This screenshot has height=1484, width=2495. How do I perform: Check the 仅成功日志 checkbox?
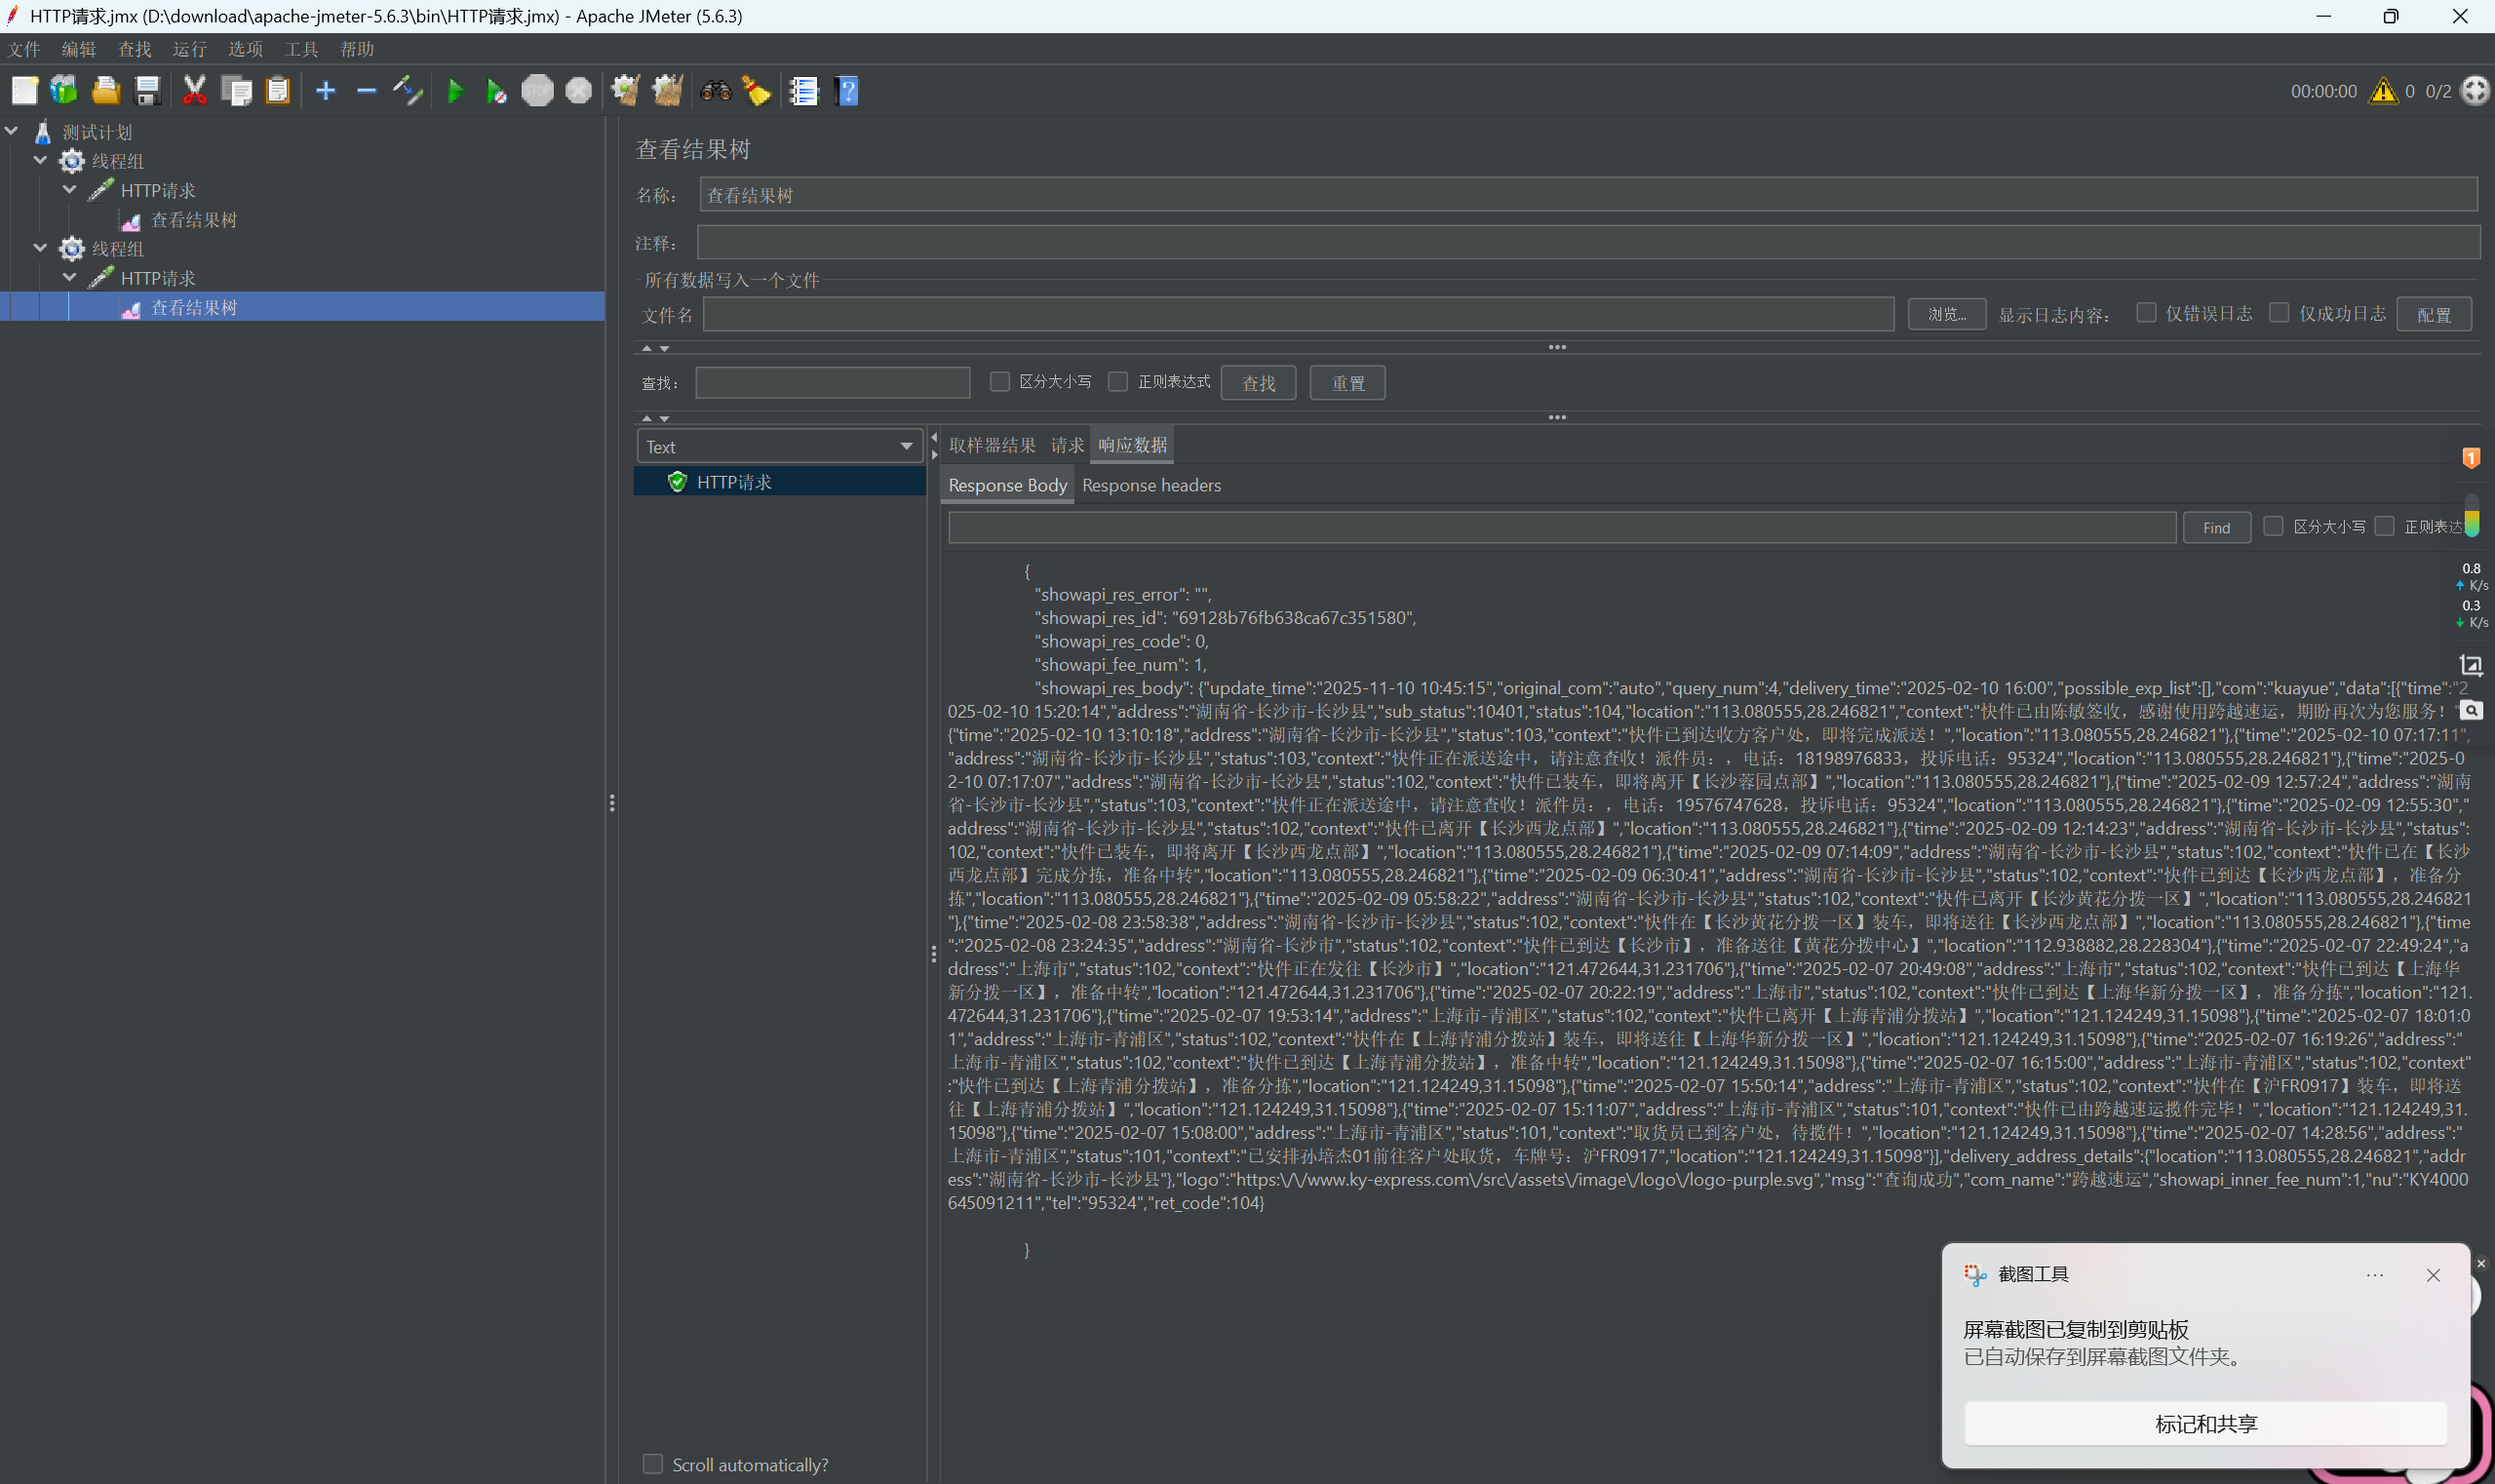(2279, 313)
